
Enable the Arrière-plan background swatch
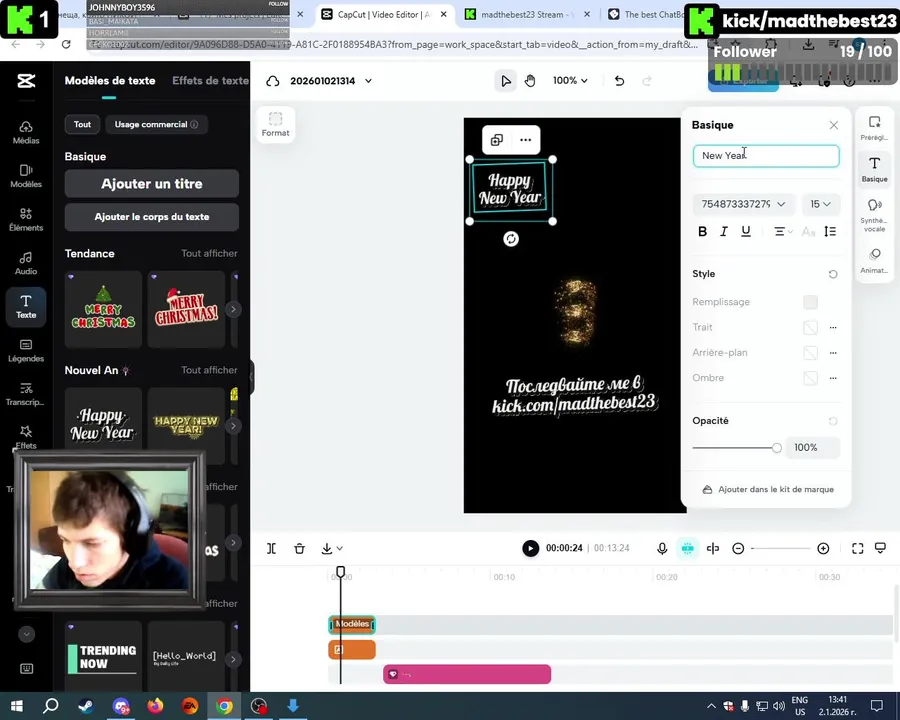tap(810, 353)
